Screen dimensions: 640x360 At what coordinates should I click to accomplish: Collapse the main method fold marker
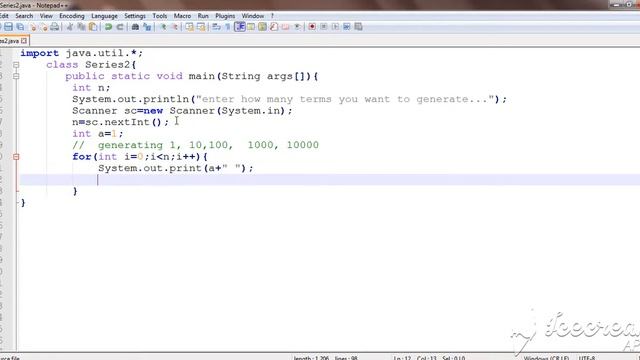[x=16, y=76]
